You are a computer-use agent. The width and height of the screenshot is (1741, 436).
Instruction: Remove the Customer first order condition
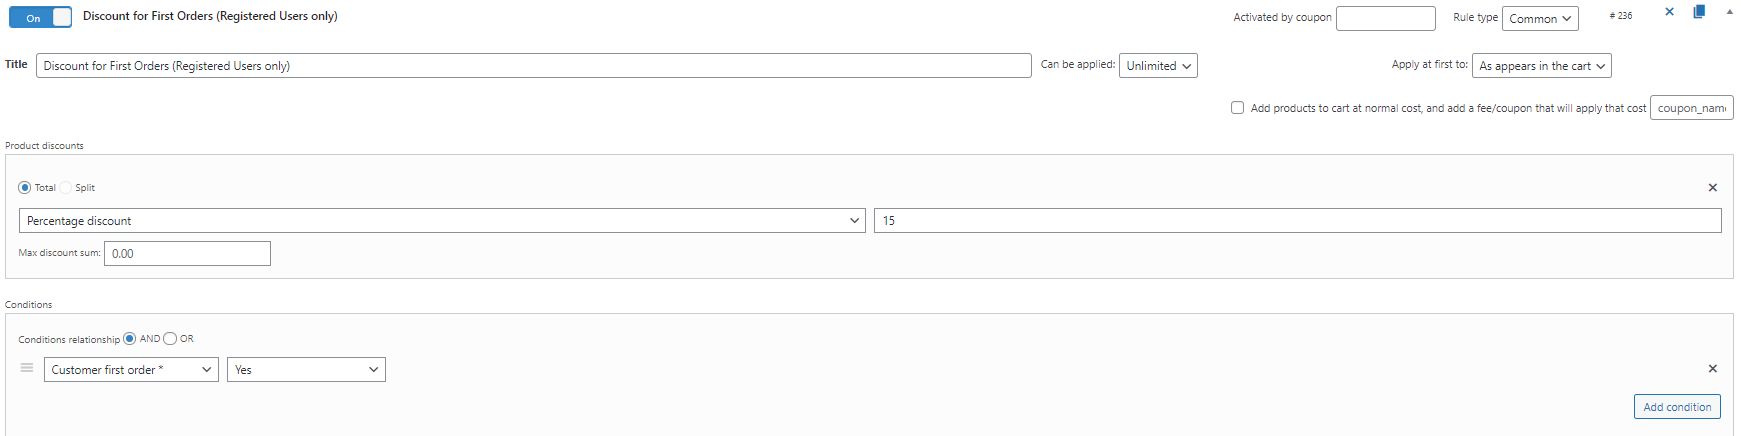(1712, 369)
